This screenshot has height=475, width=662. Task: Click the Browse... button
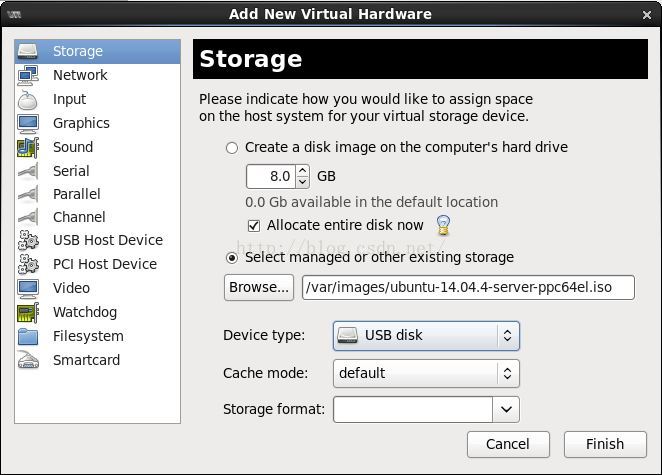point(259,288)
